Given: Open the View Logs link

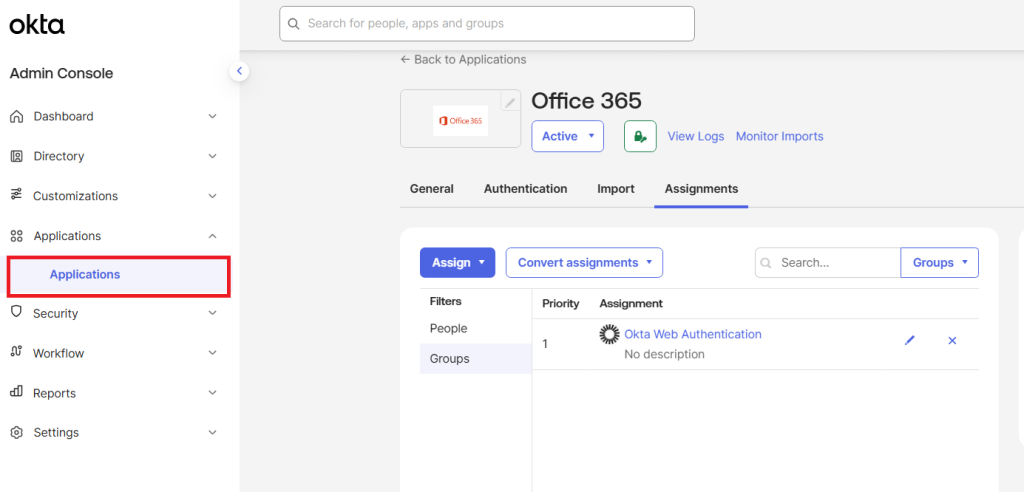Looking at the screenshot, I should pyautogui.click(x=695, y=137).
